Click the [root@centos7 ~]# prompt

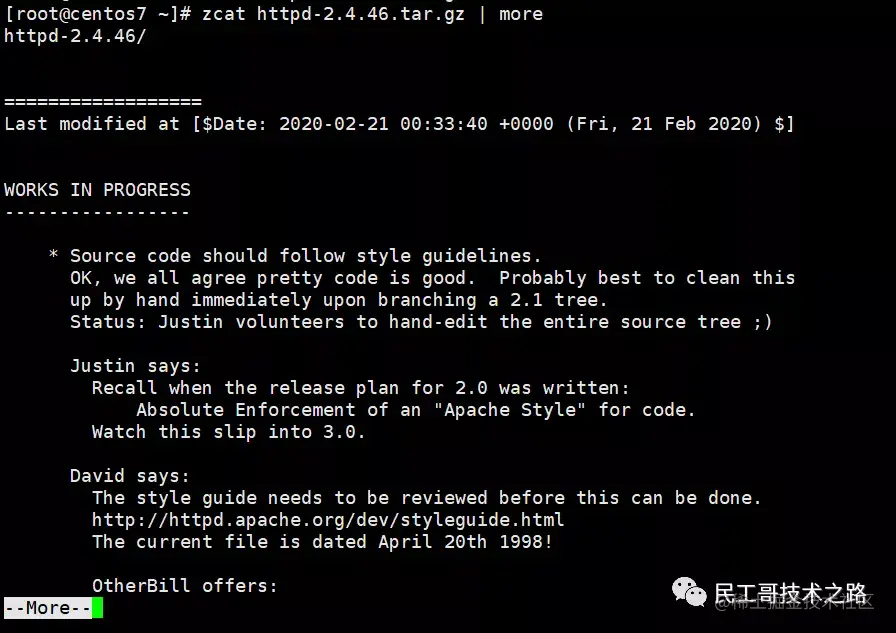(97, 14)
